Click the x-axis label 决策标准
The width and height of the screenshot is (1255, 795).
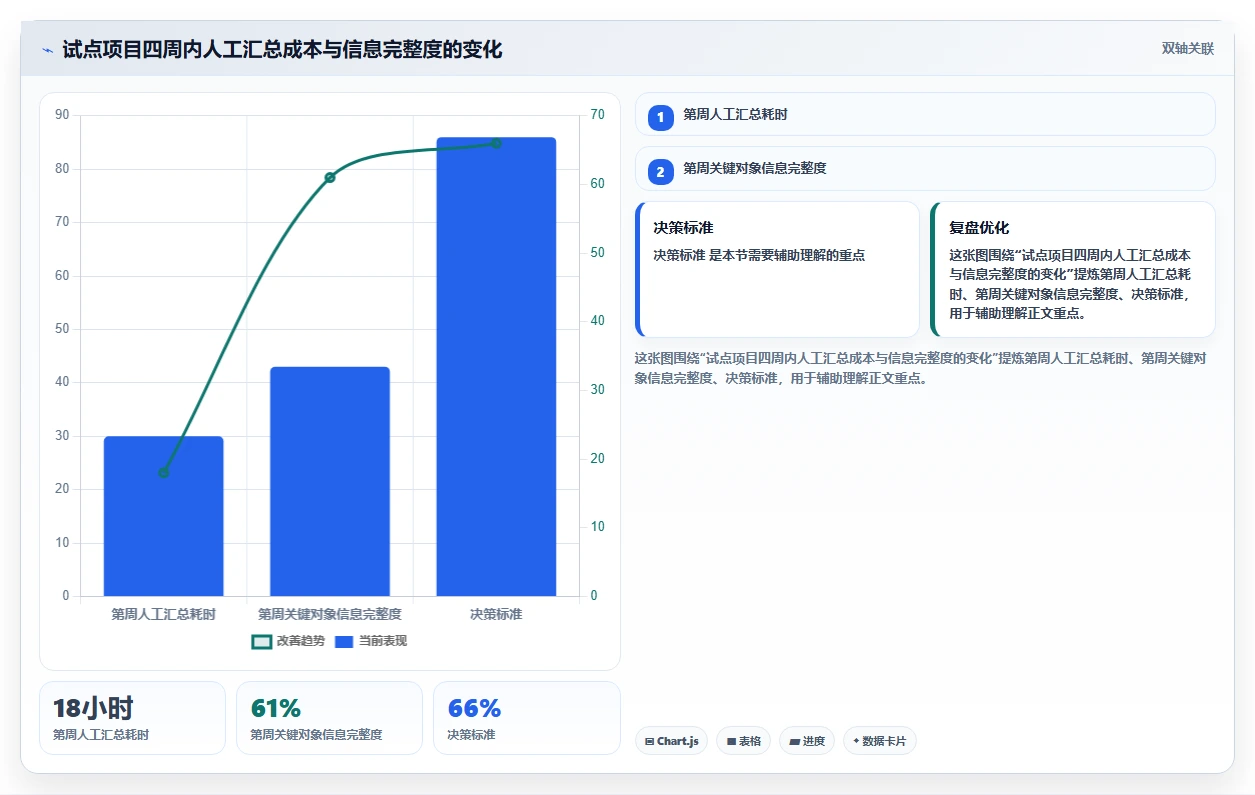click(x=496, y=614)
